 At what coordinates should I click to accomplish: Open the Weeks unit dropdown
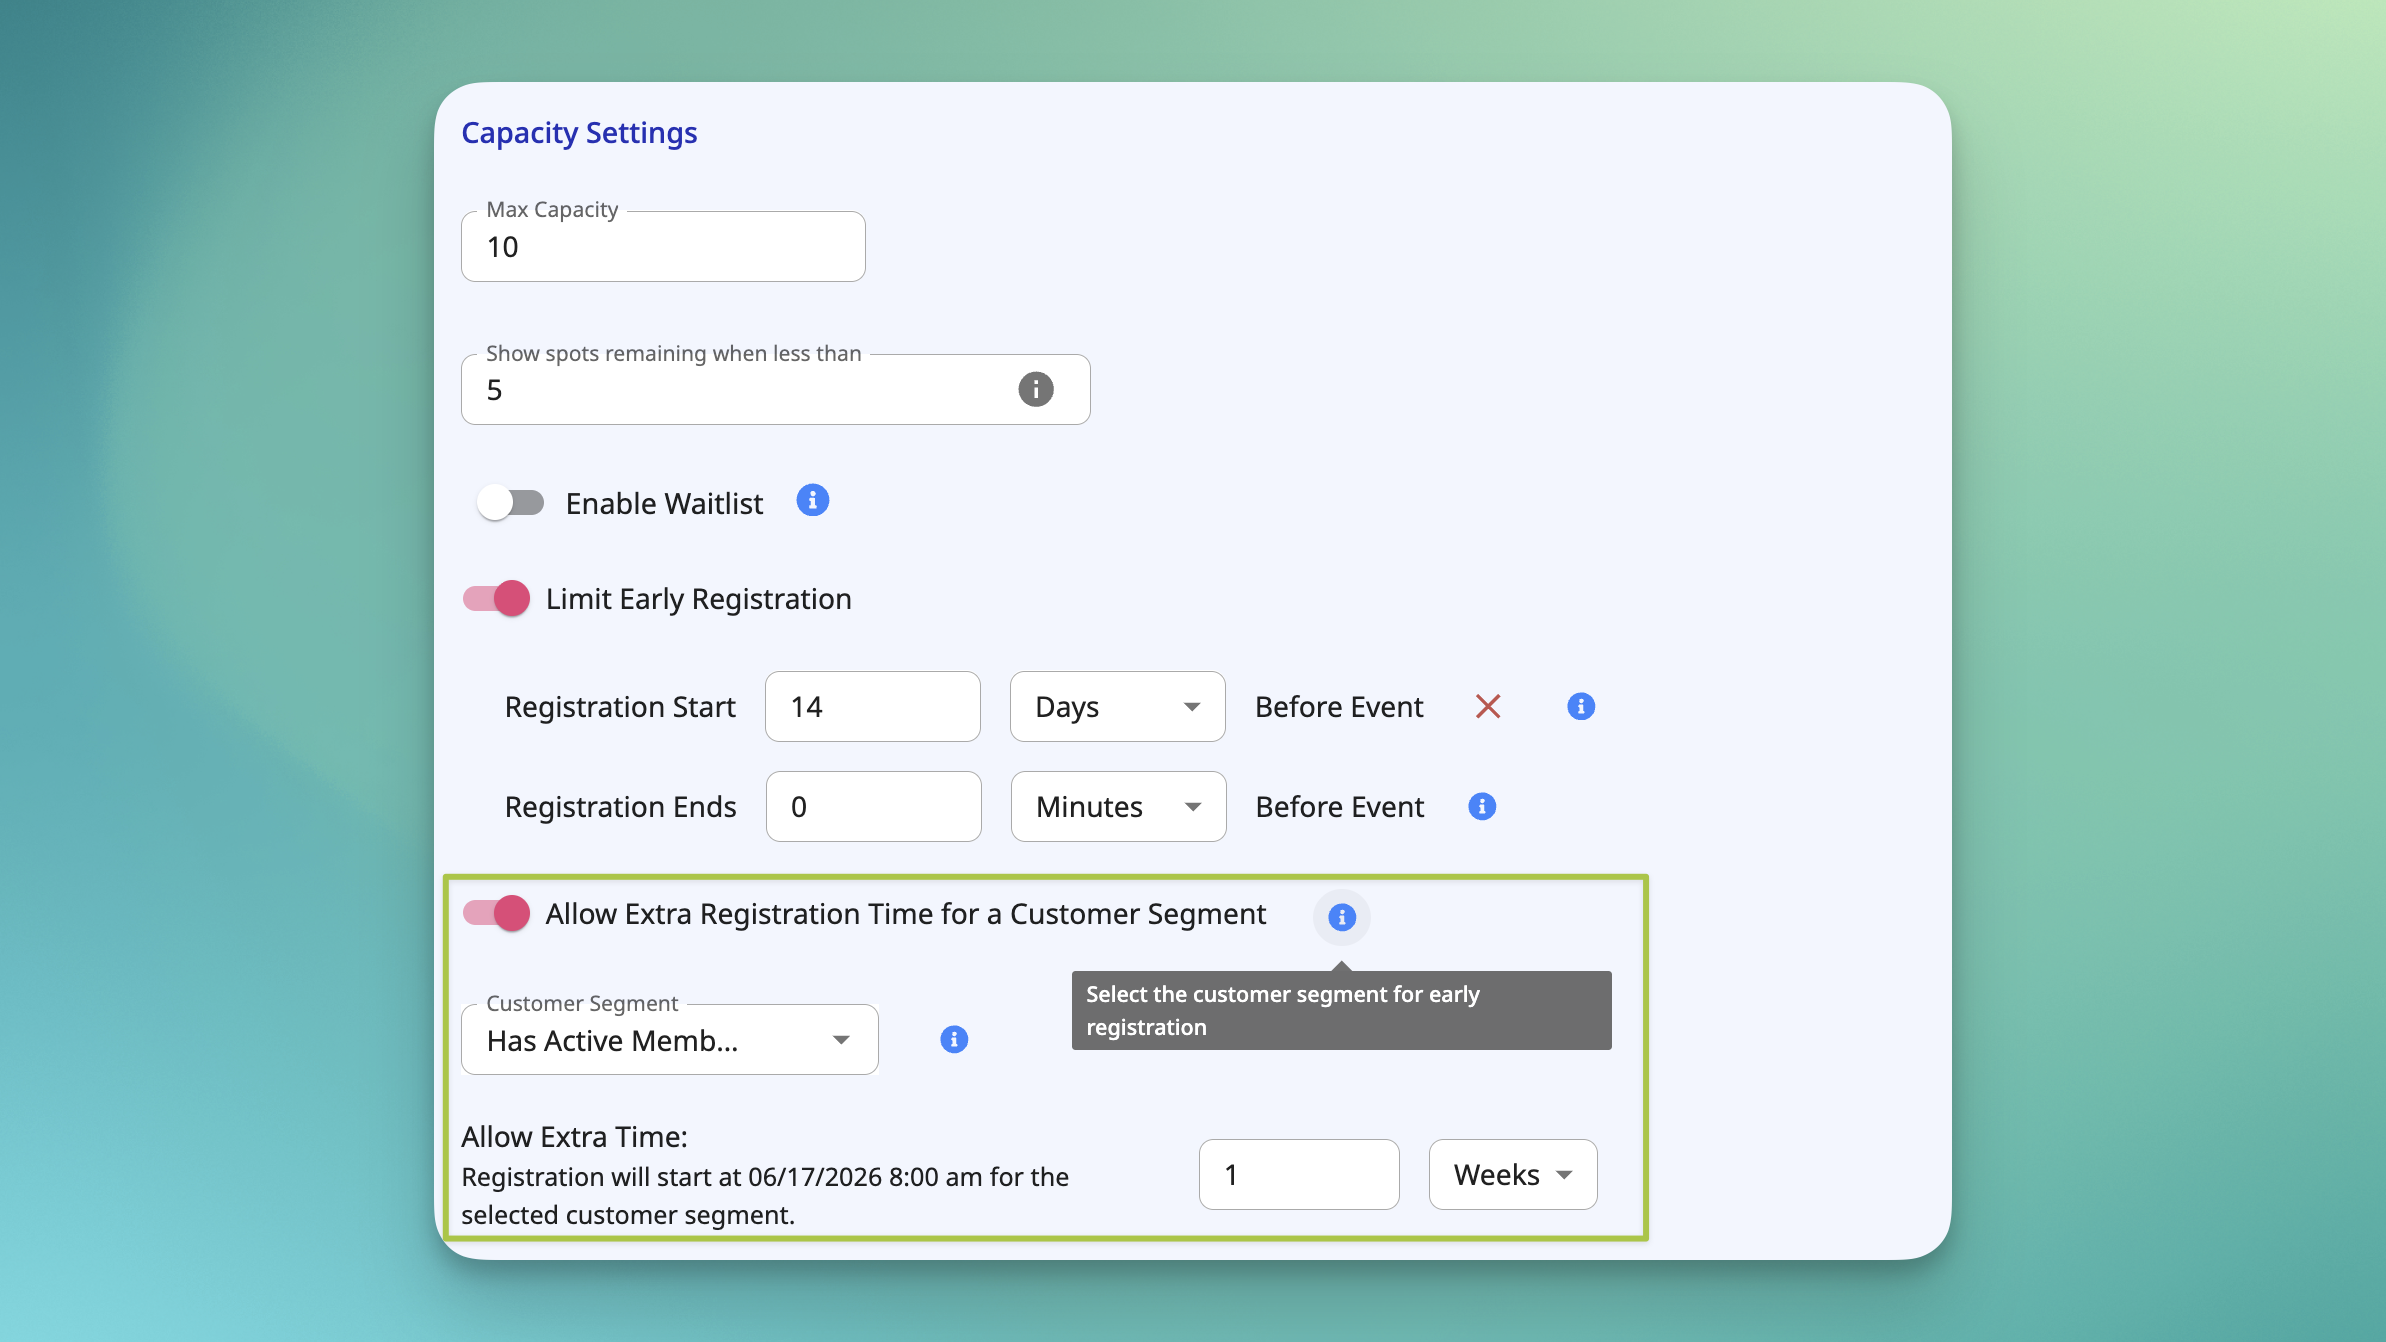(x=1512, y=1174)
